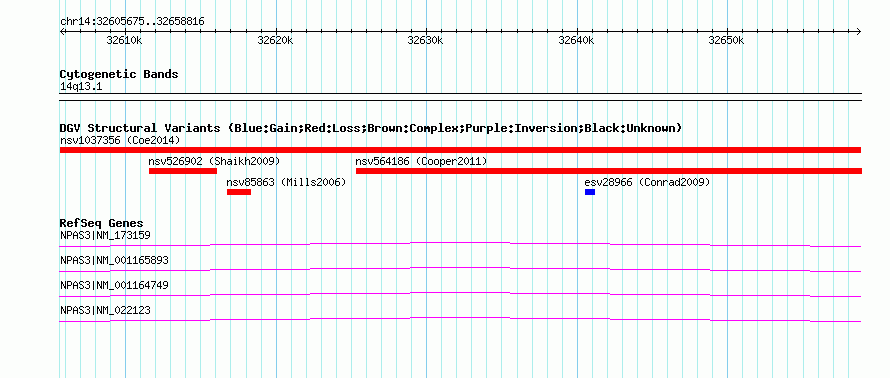Click the 32620k ruler tick label
890x378 pixels.
(275, 40)
